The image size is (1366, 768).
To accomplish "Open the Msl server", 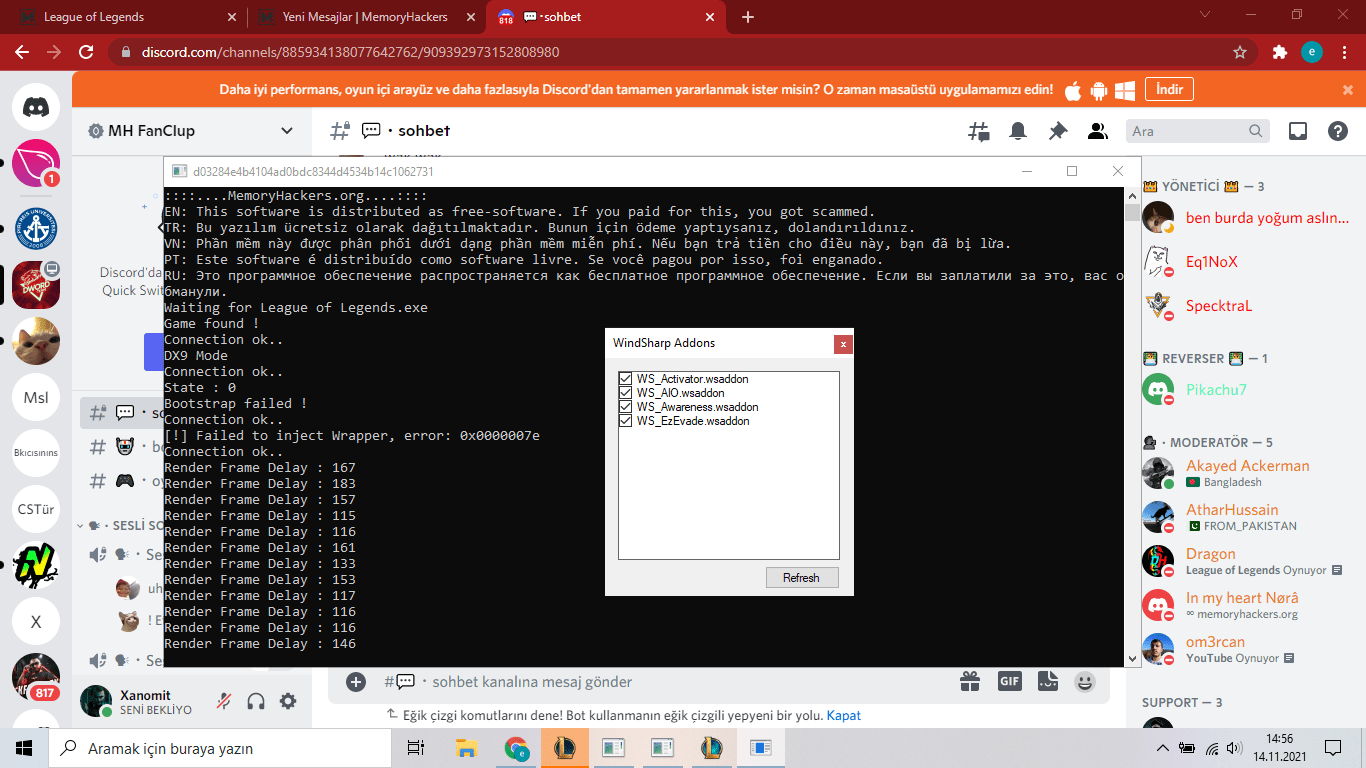I will pyautogui.click(x=36, y=397).
